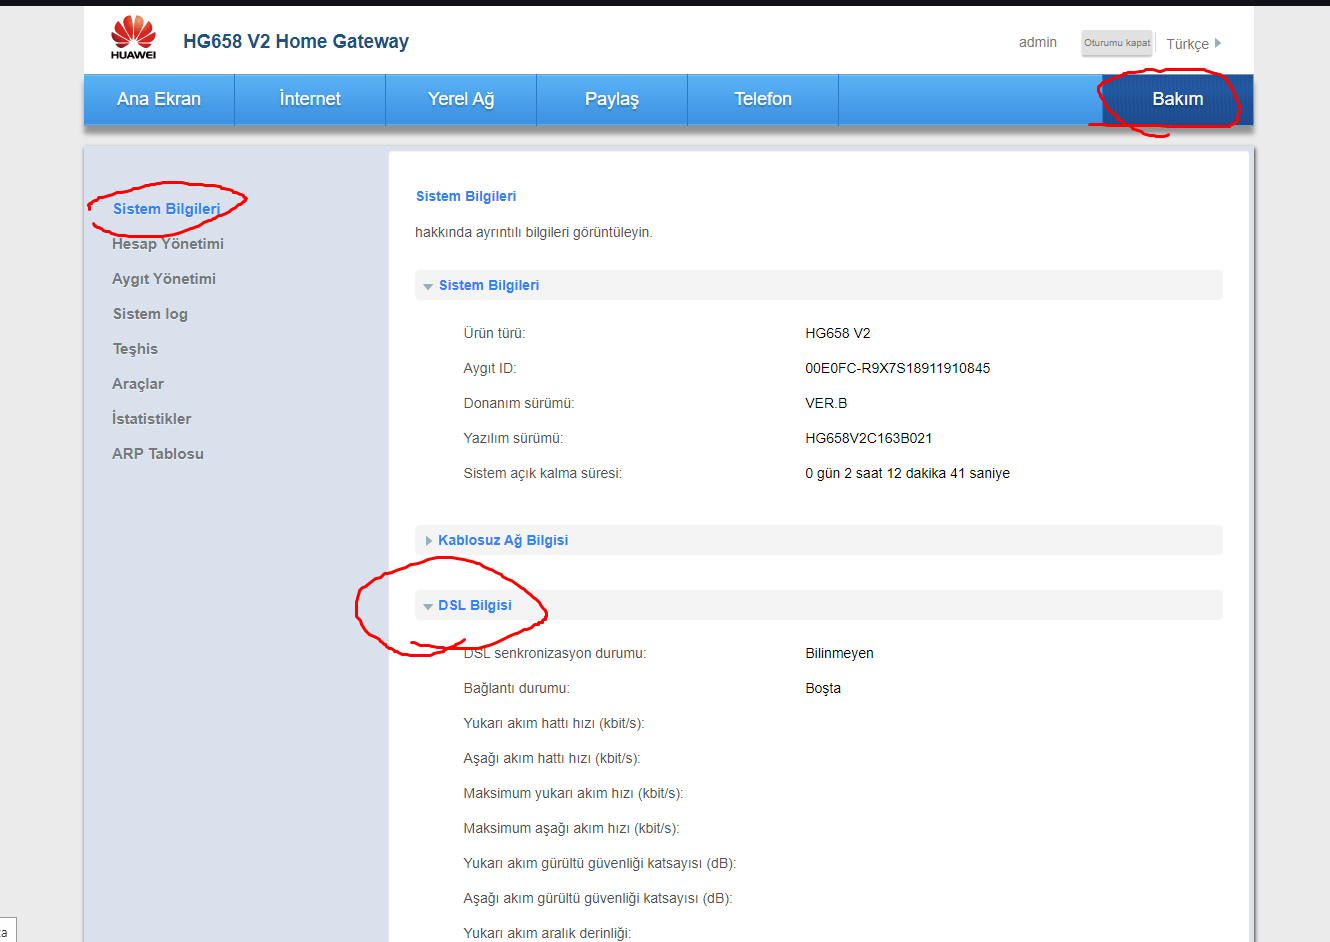Click the Ürün türü value HG658 V2
1330x942 pixels.
pos(837,333)
